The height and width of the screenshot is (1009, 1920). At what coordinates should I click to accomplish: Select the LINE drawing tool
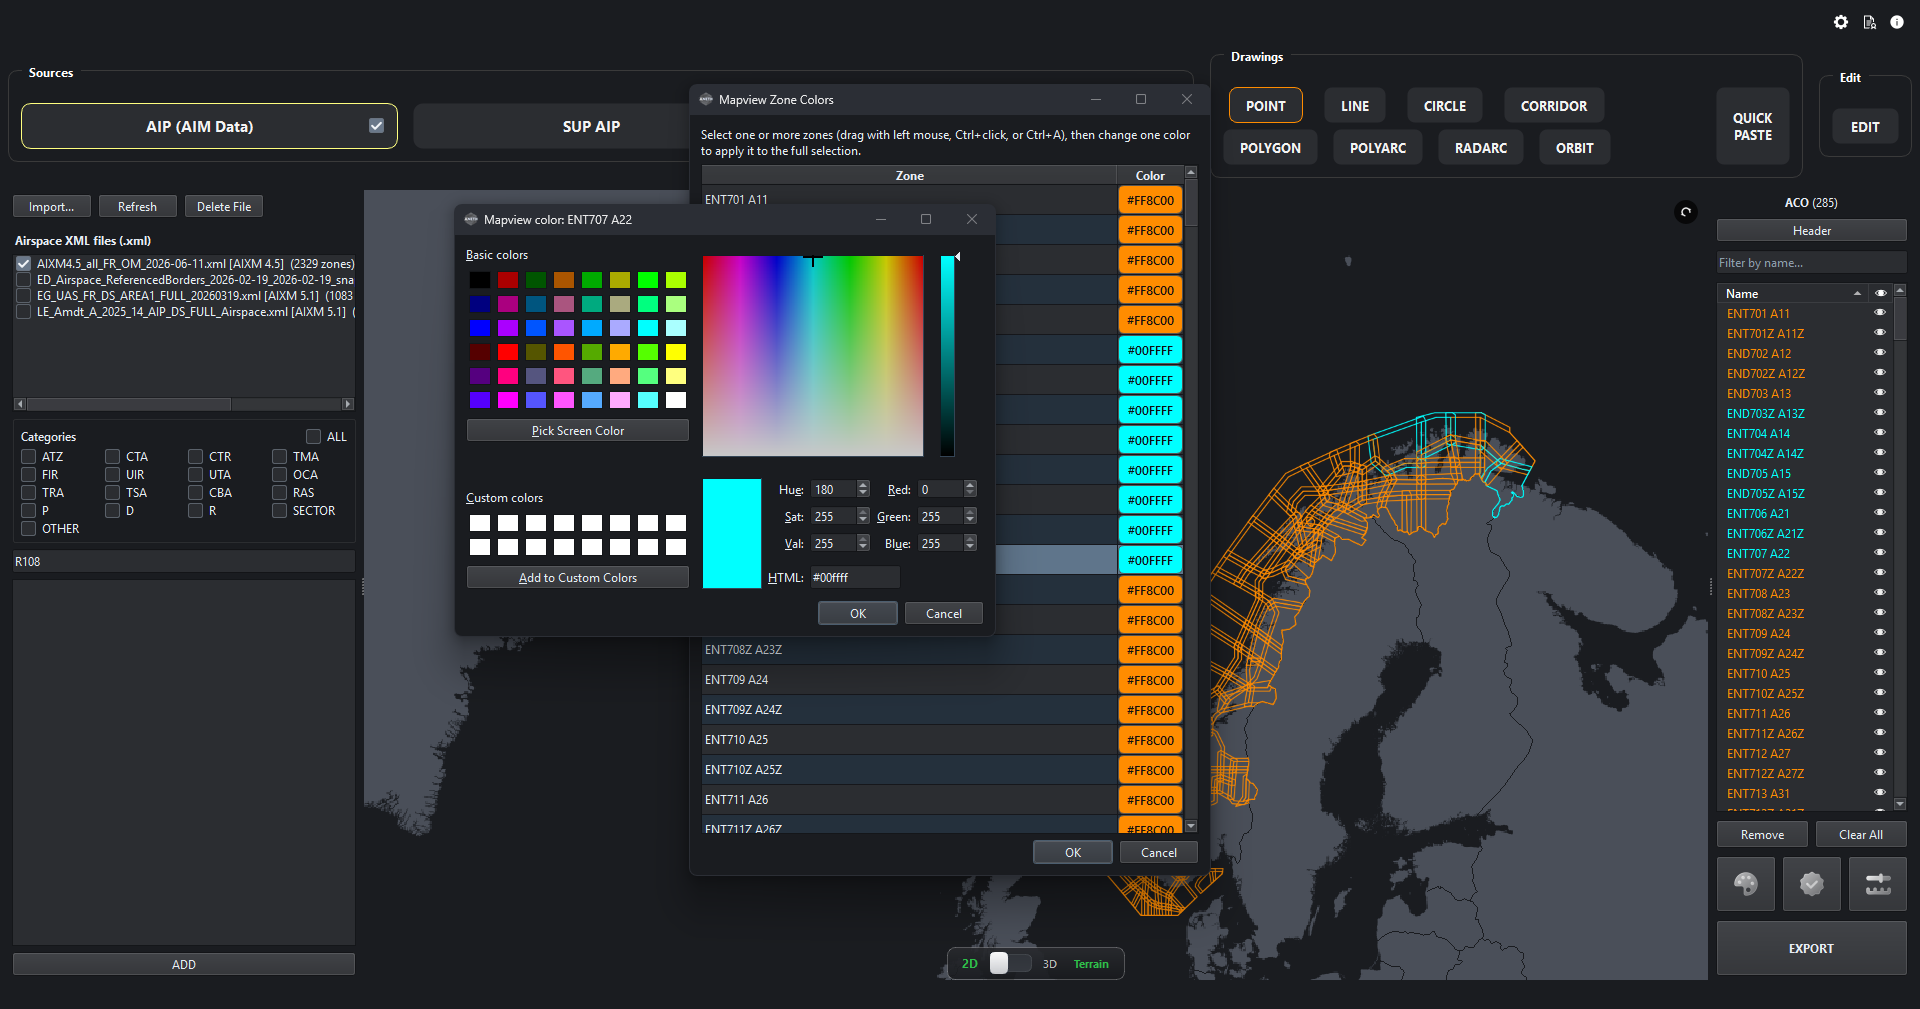pos(1355,106)
